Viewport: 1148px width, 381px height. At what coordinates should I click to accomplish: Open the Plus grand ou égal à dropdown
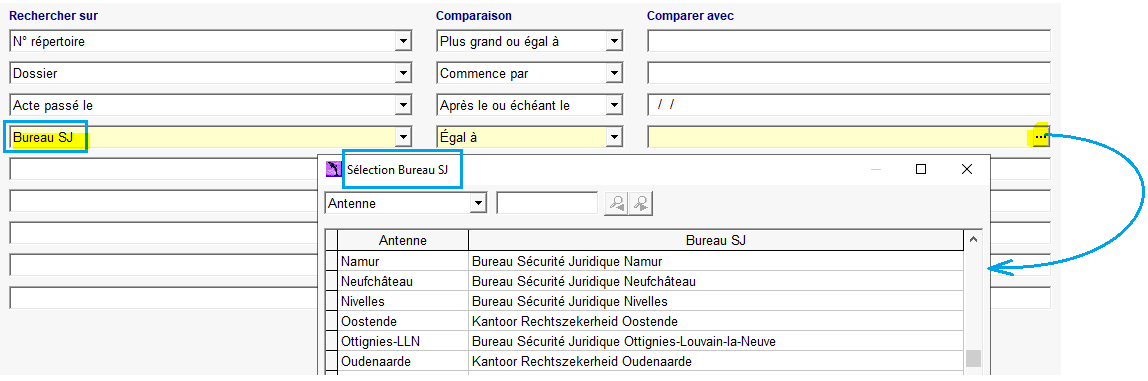pos(614,42)
